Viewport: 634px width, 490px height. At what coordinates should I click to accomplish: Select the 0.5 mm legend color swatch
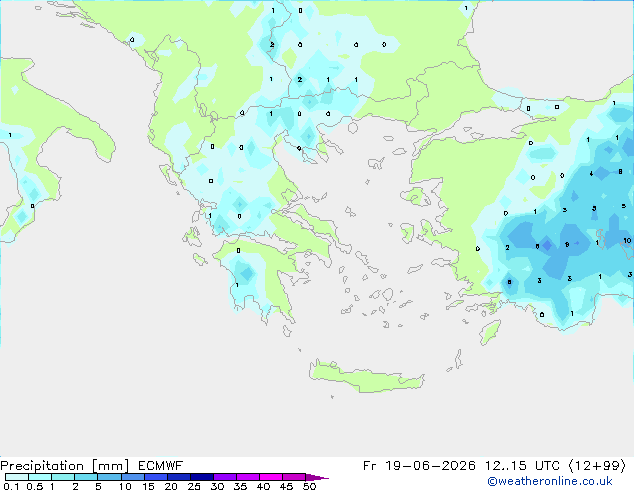[x=40, y=477]
